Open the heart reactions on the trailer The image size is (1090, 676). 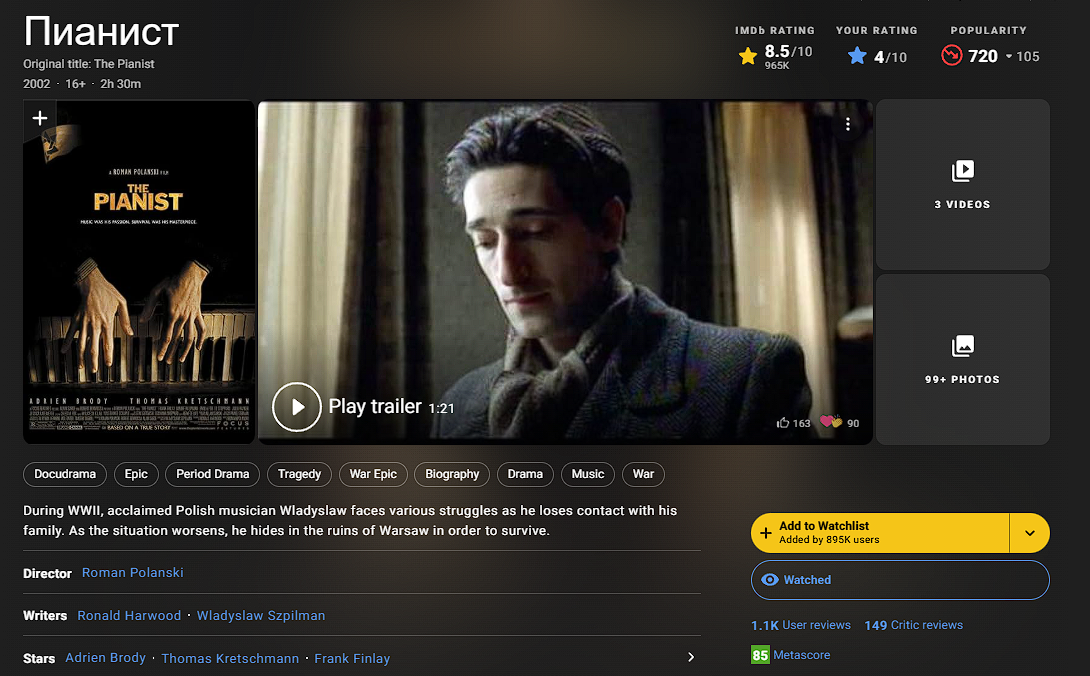click(x=831, y=421)
